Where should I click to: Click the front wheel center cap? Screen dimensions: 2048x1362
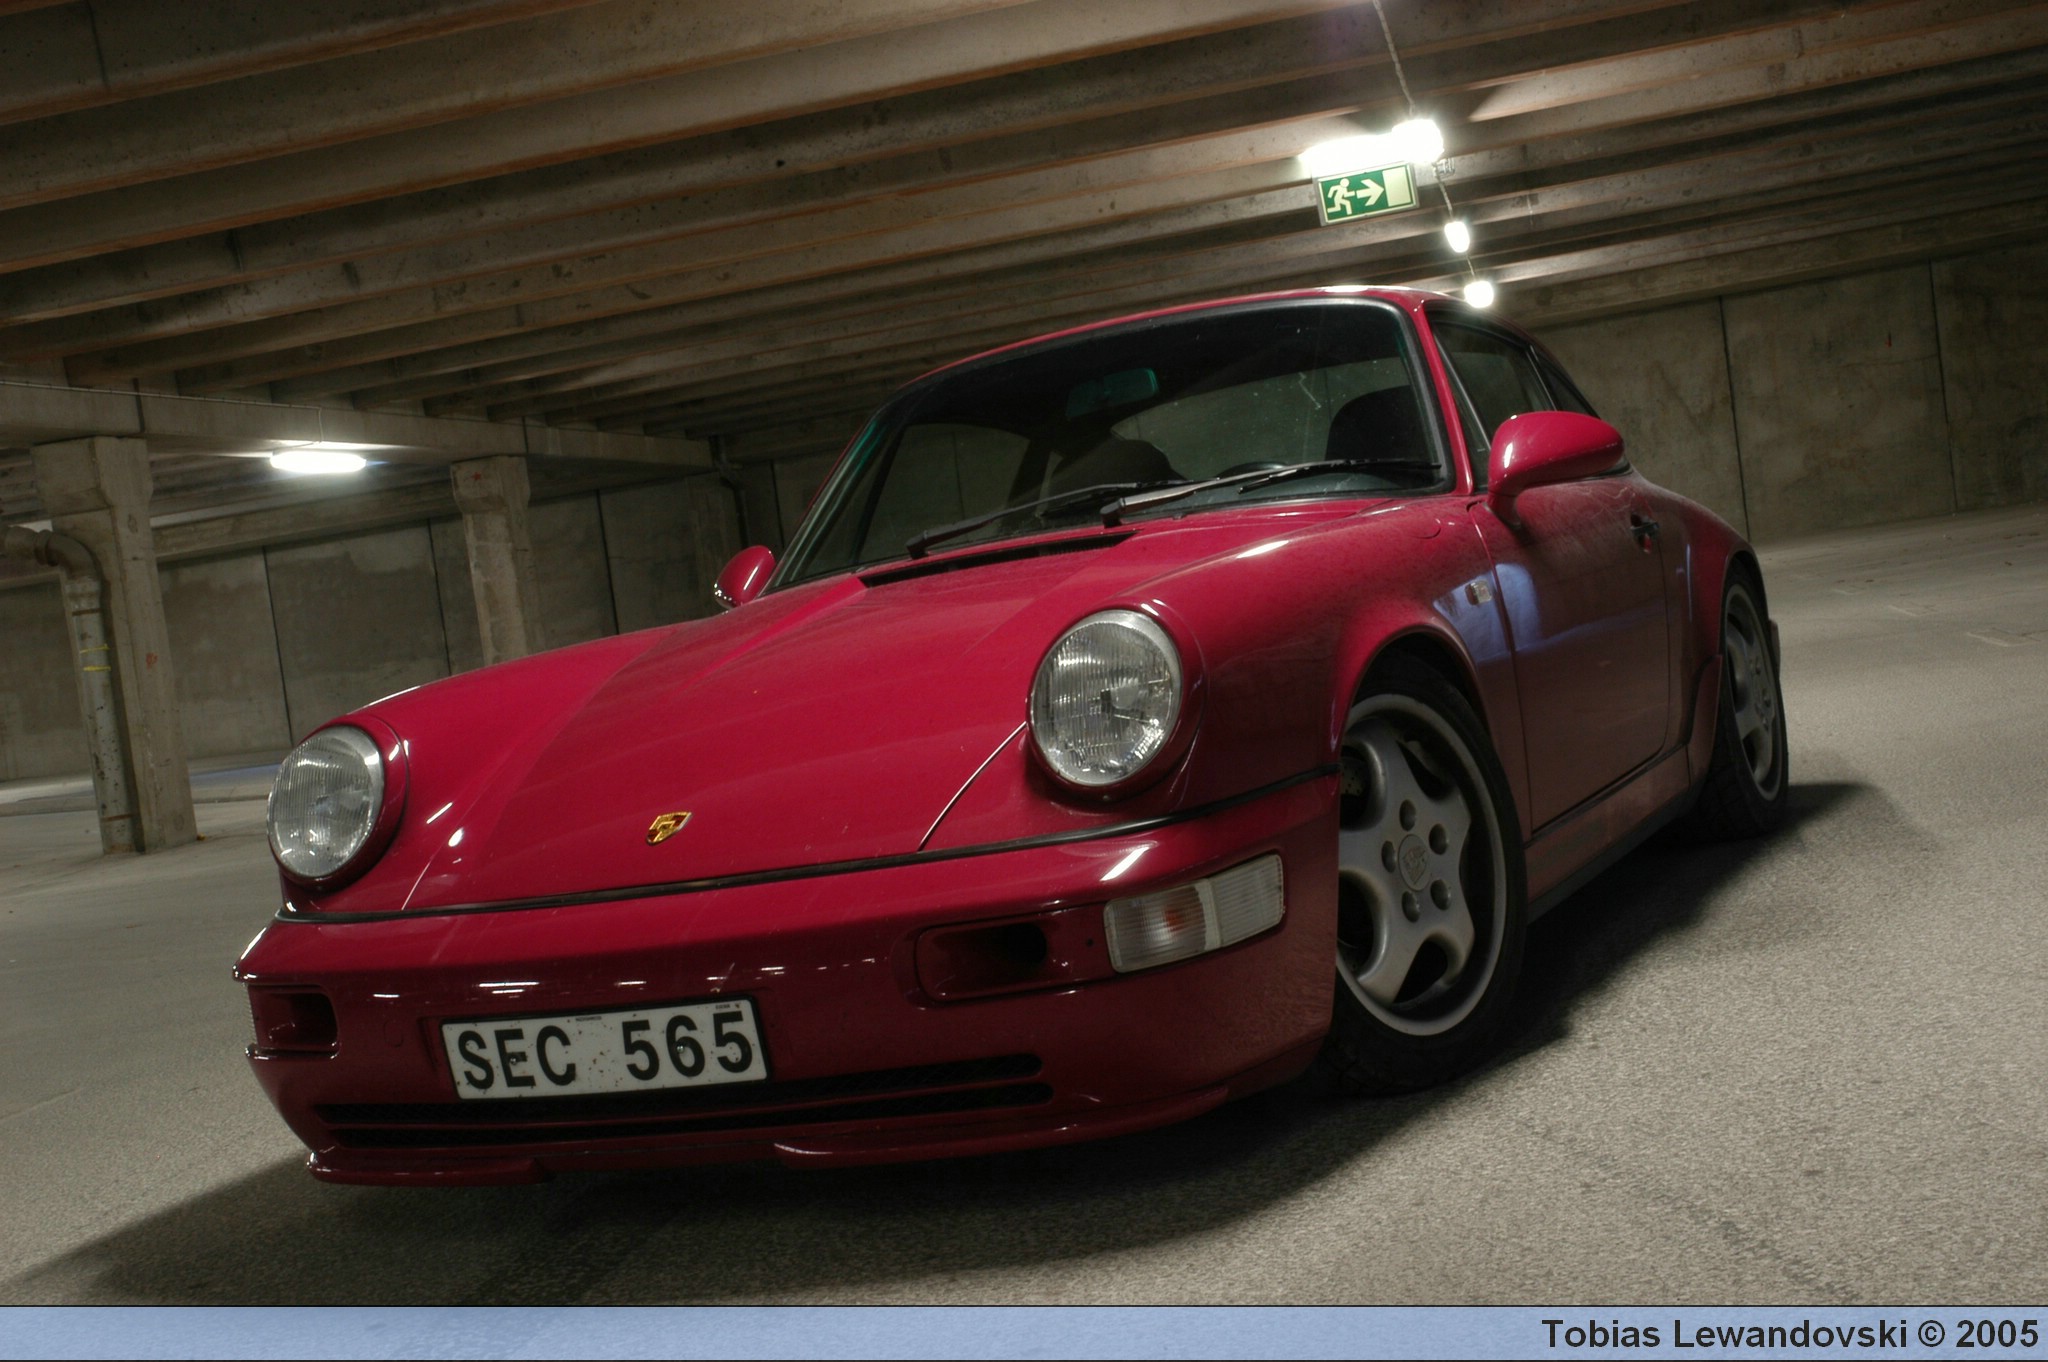tap(1414, 861)
